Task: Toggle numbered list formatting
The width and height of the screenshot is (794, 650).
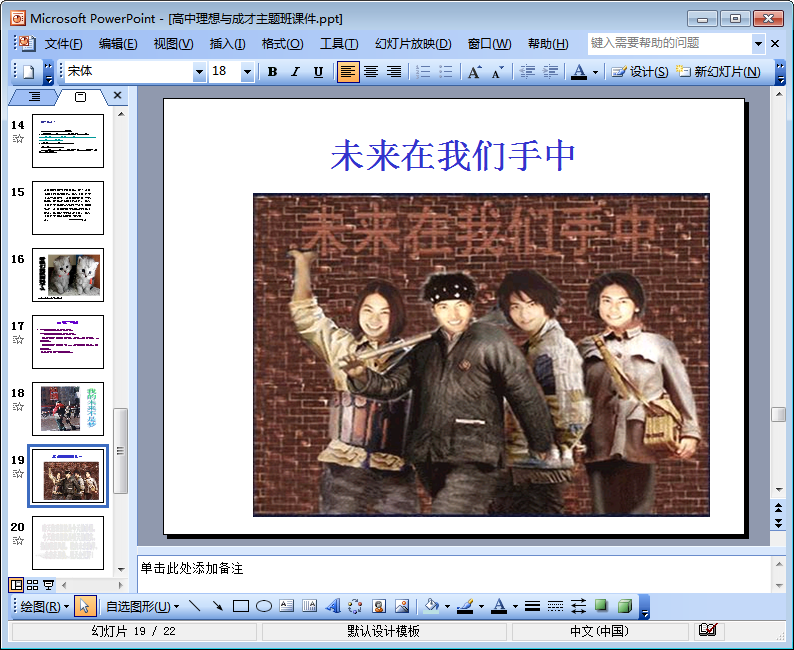Action: coord(423,72)
